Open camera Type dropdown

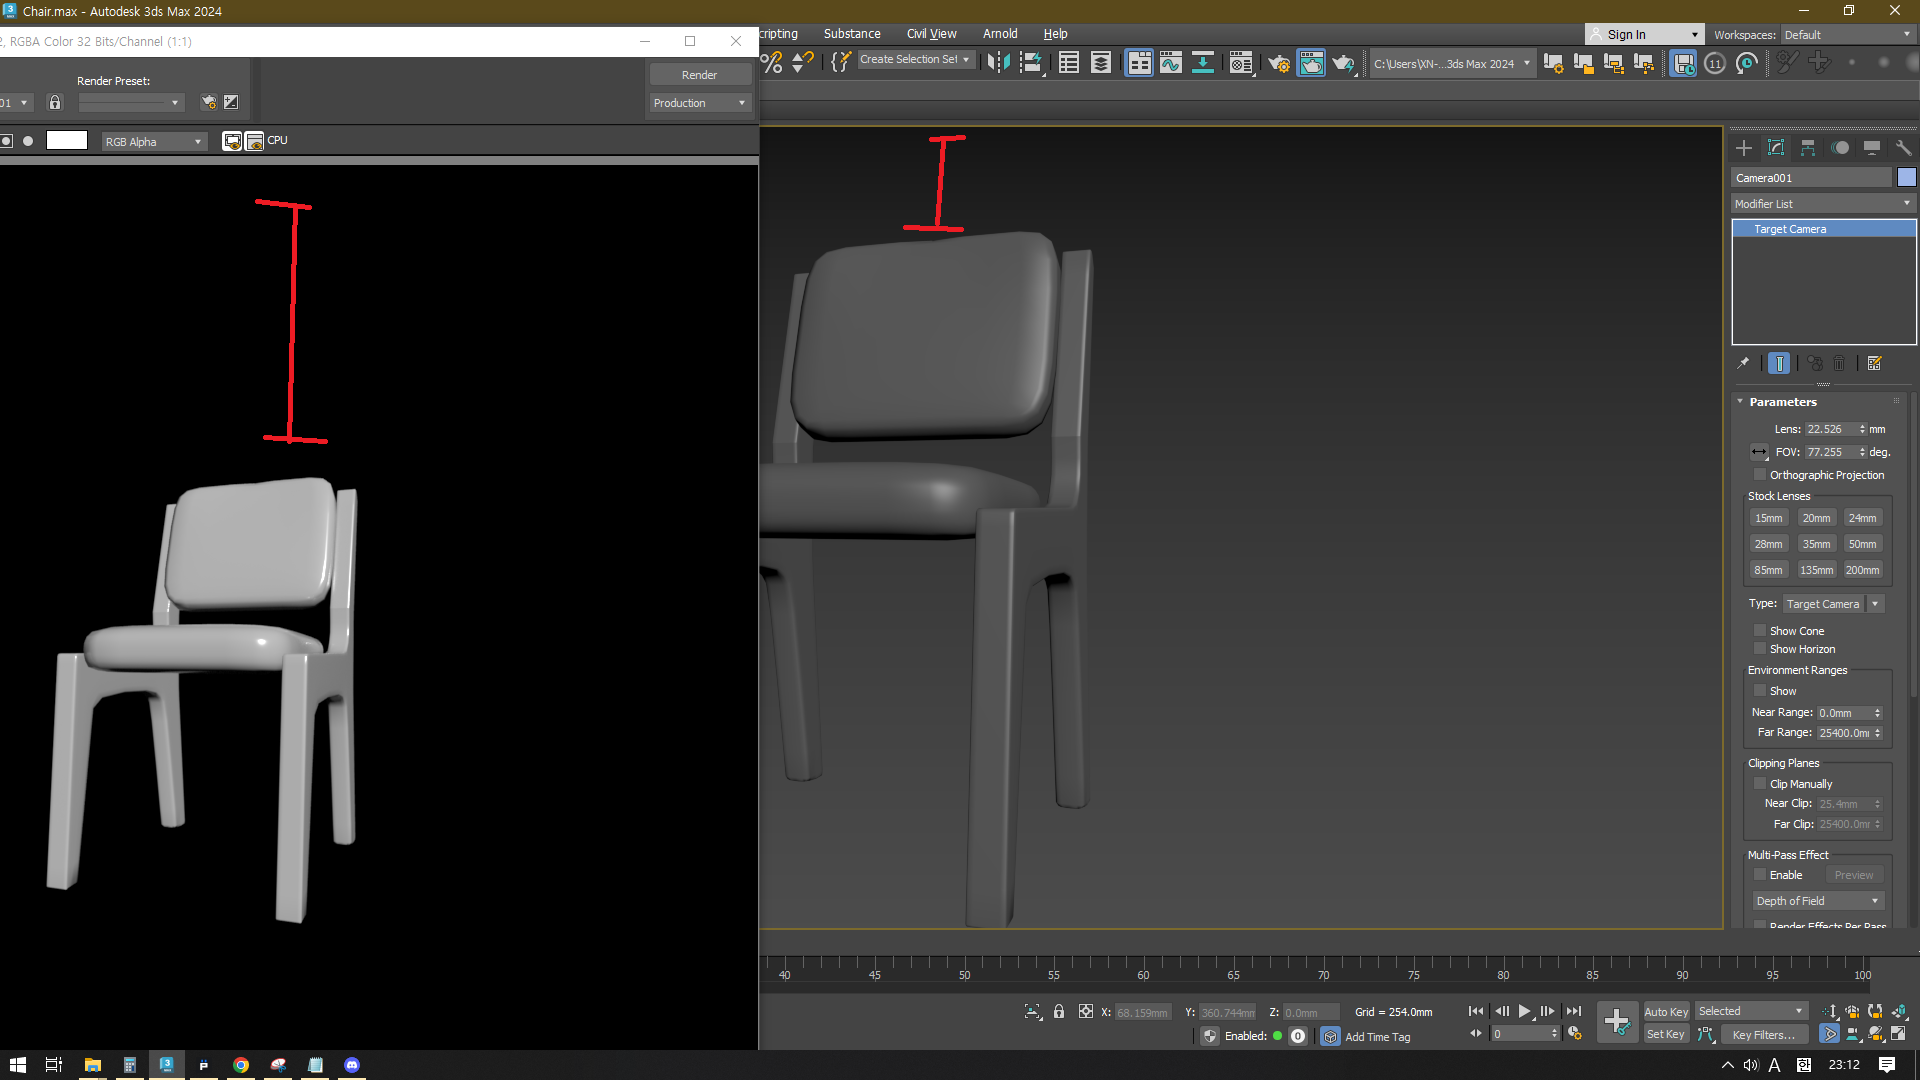(x=1834, y=604)
